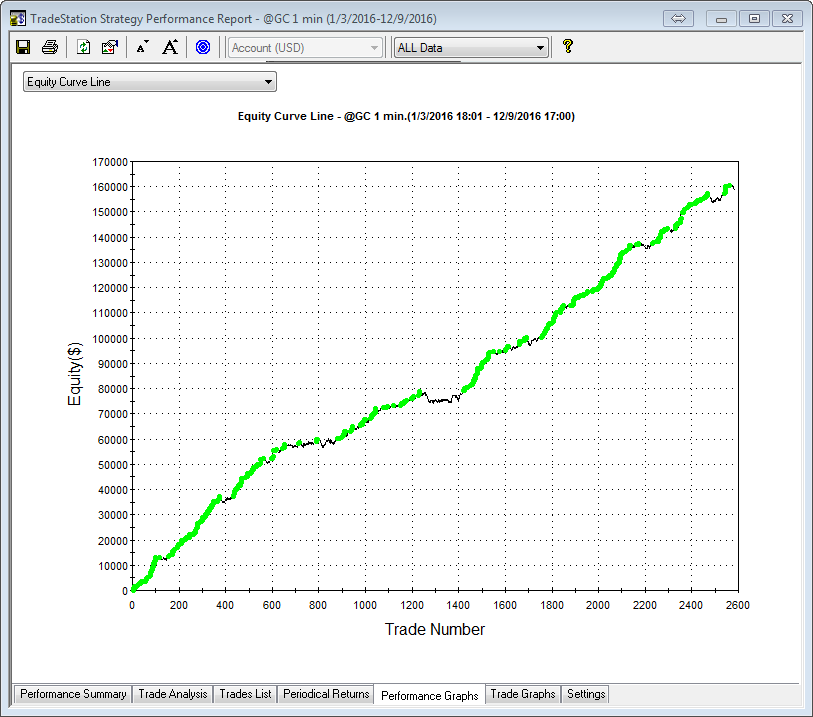Open the ALL Data dropdown
Screen dimensions: 813x717
point(471,47)
